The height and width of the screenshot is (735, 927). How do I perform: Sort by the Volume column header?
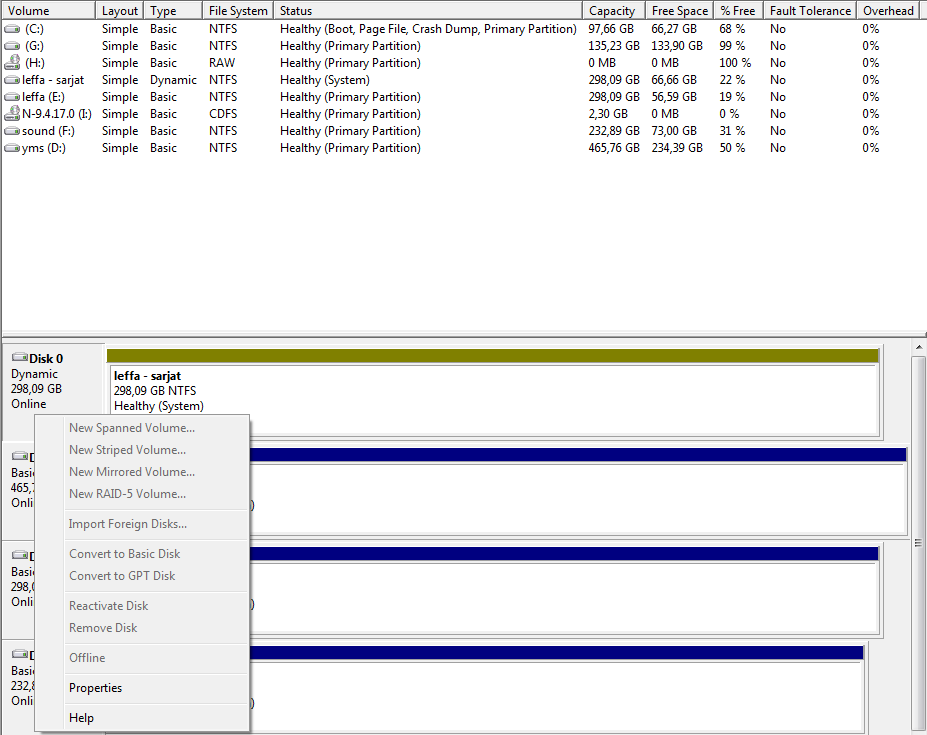[48, 11]
